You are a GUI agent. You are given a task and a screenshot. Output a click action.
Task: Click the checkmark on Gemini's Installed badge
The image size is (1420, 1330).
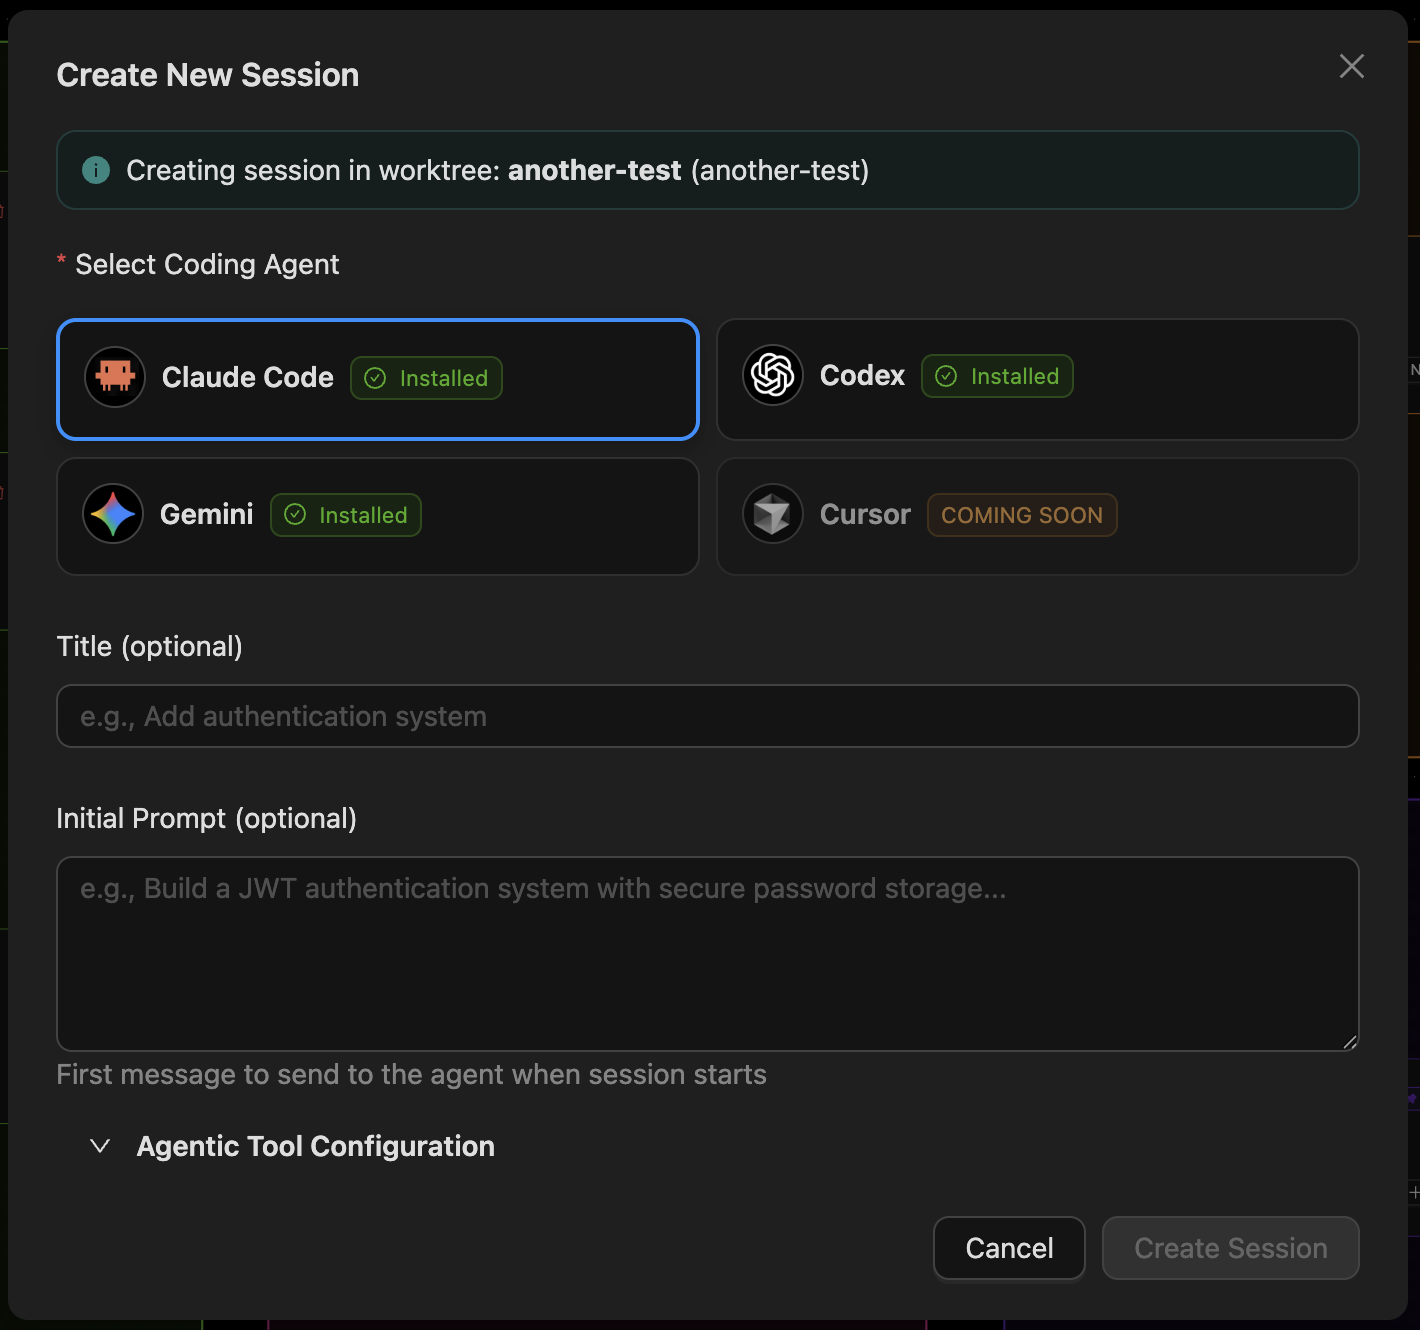295,515
